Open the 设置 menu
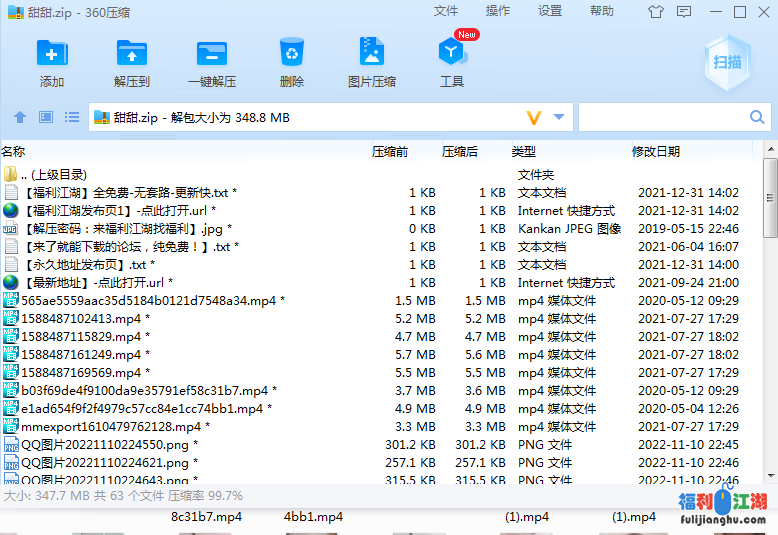Image resolution: width=778 pixels, height=535 pixels. (550, 11)
